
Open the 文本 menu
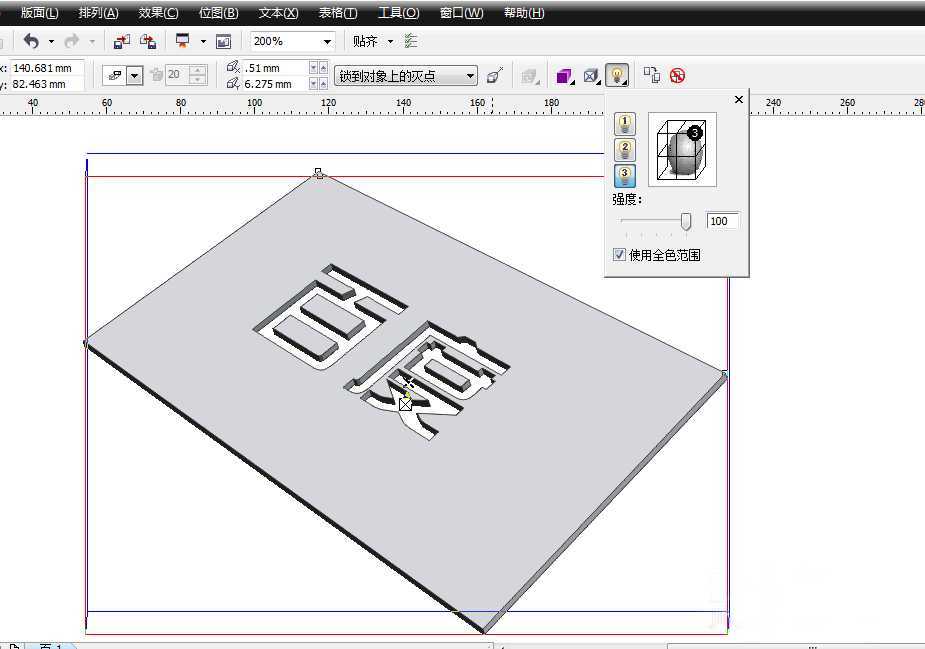(x=277, y=12)
